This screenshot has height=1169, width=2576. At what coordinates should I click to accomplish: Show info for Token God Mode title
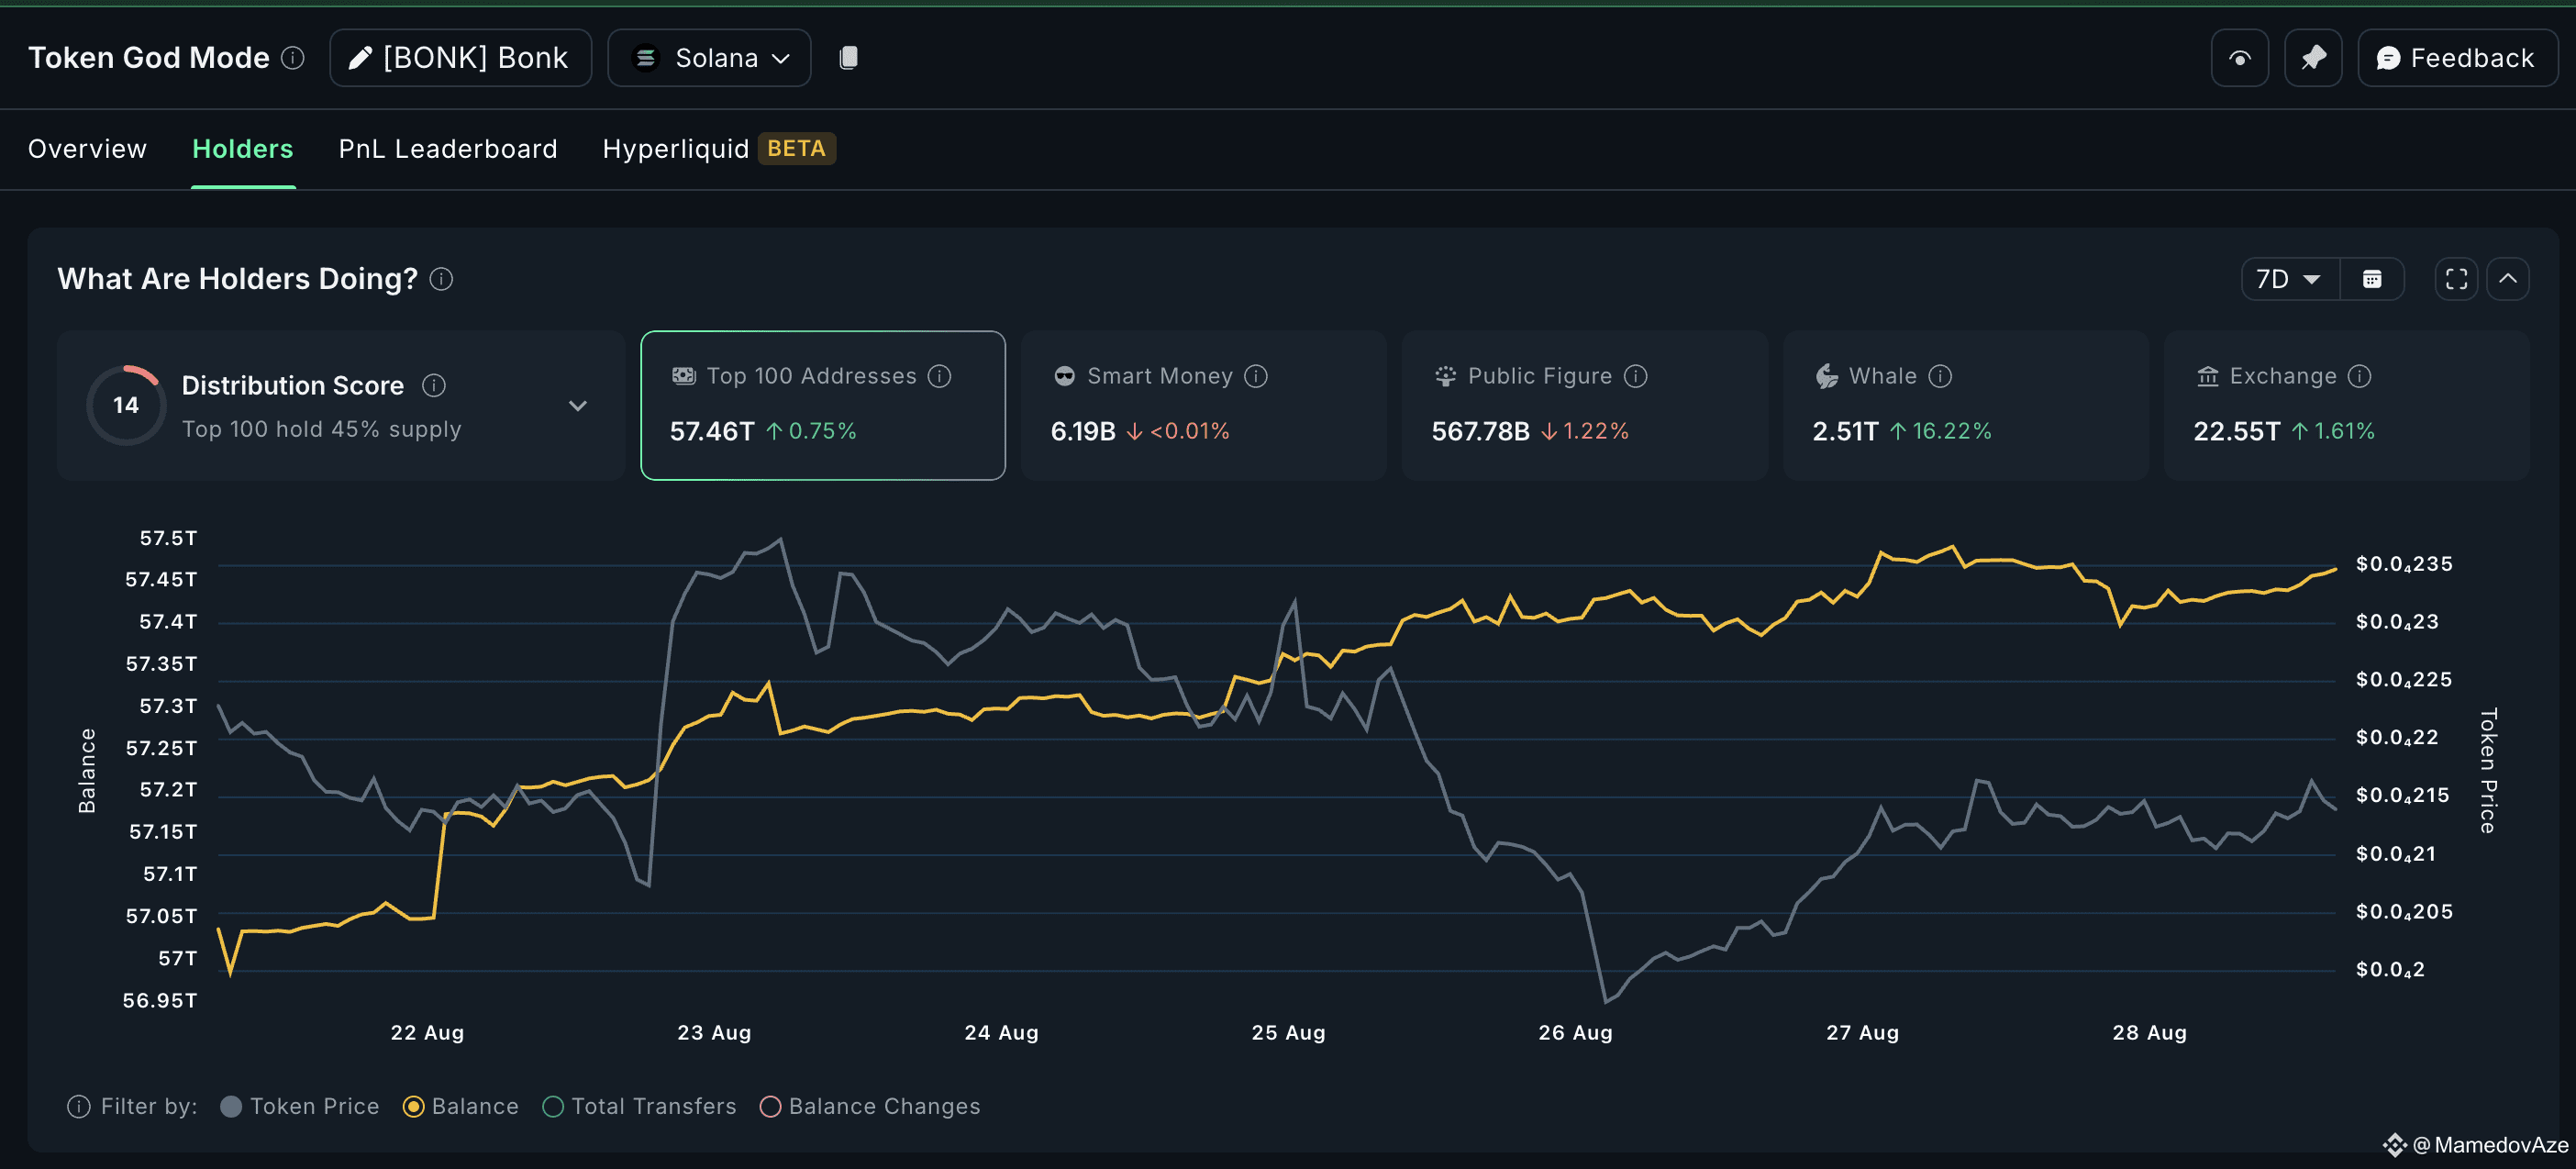293,58
